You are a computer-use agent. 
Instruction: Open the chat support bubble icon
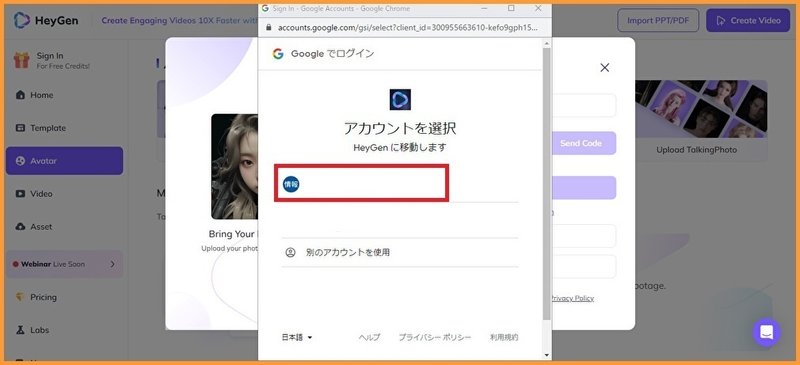tap(766, 332)
